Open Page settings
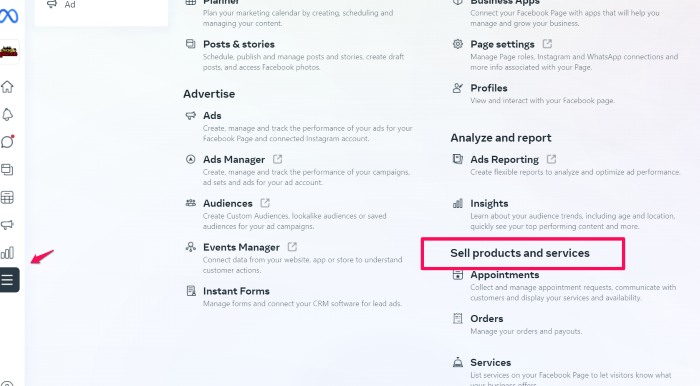Image resolution: width=700 pixels, height=386 pixels. click(x=502, y=44)
